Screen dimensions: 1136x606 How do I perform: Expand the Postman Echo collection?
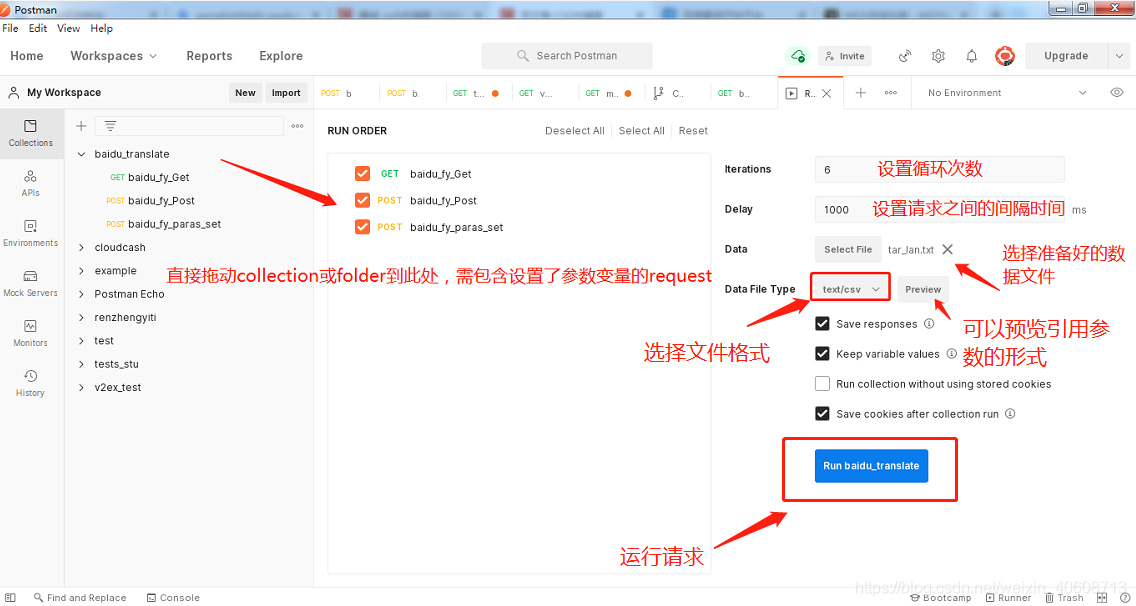tap(81, 294)
